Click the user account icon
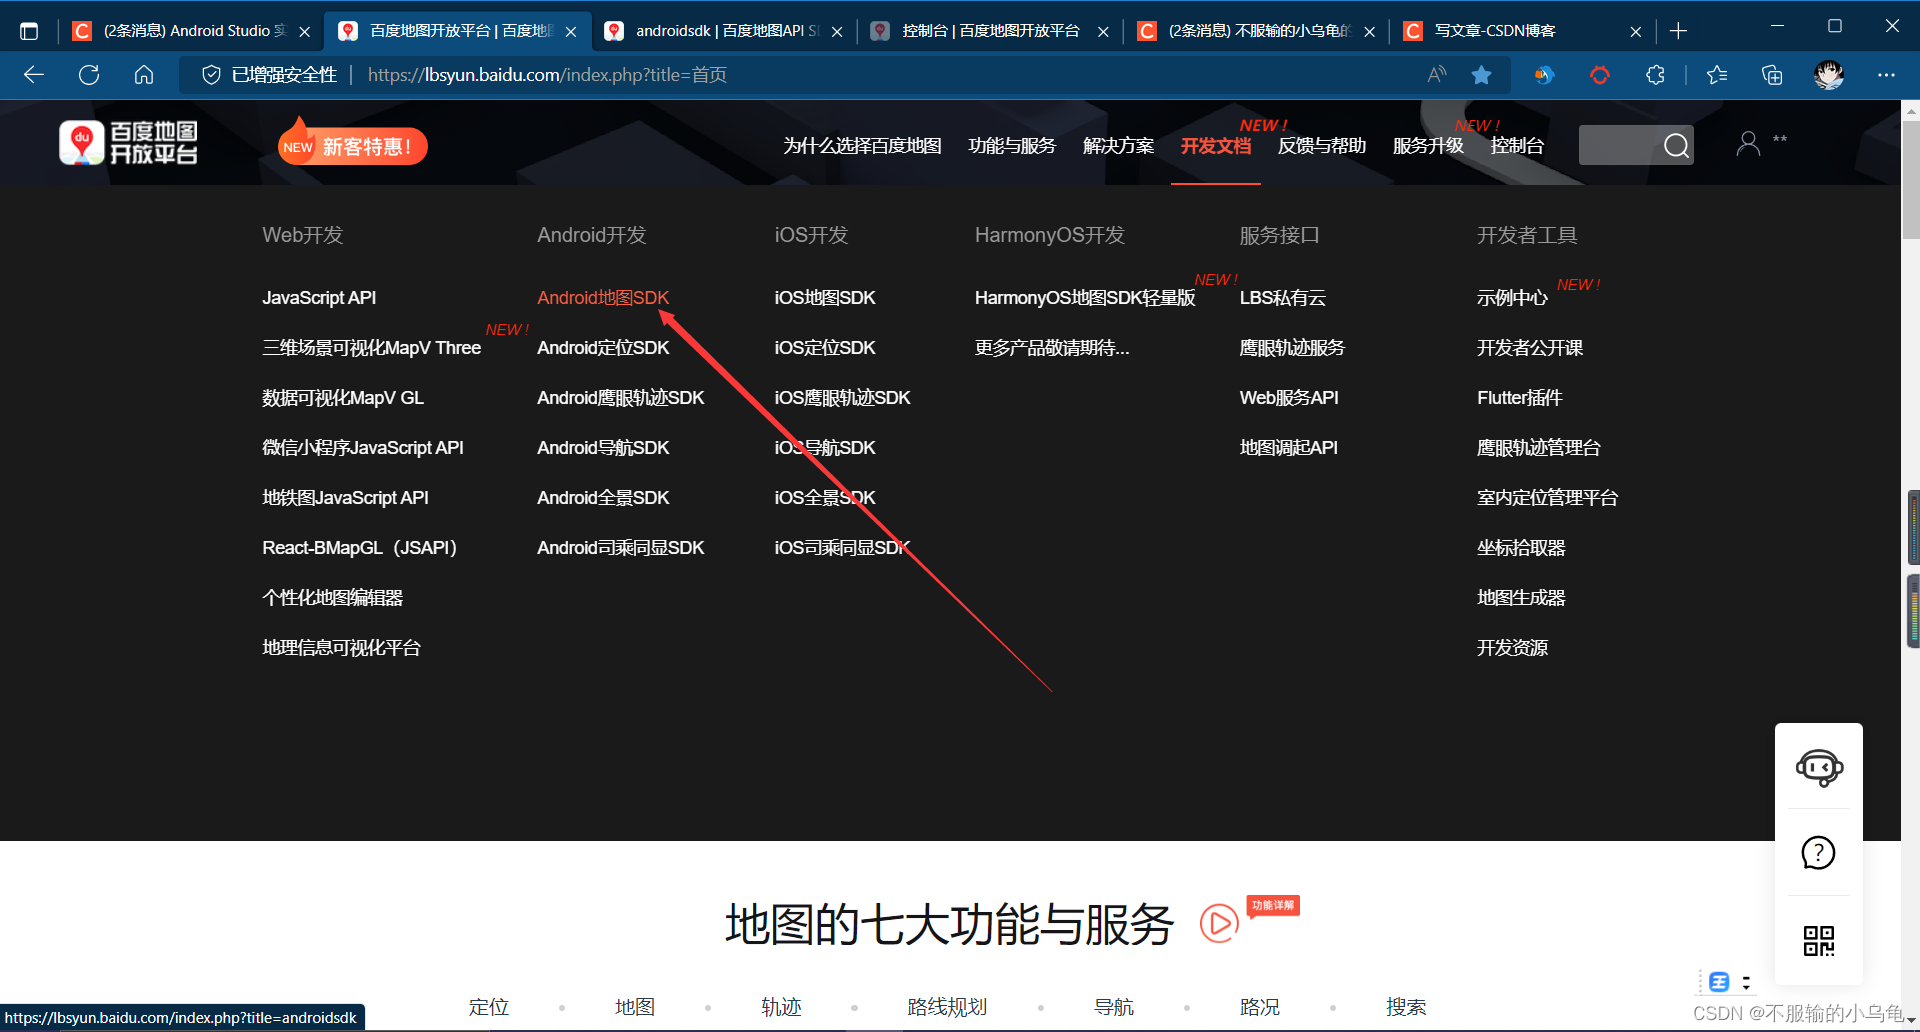This screenshot has height=1032, width=1920. click(x=1748, y=144)
